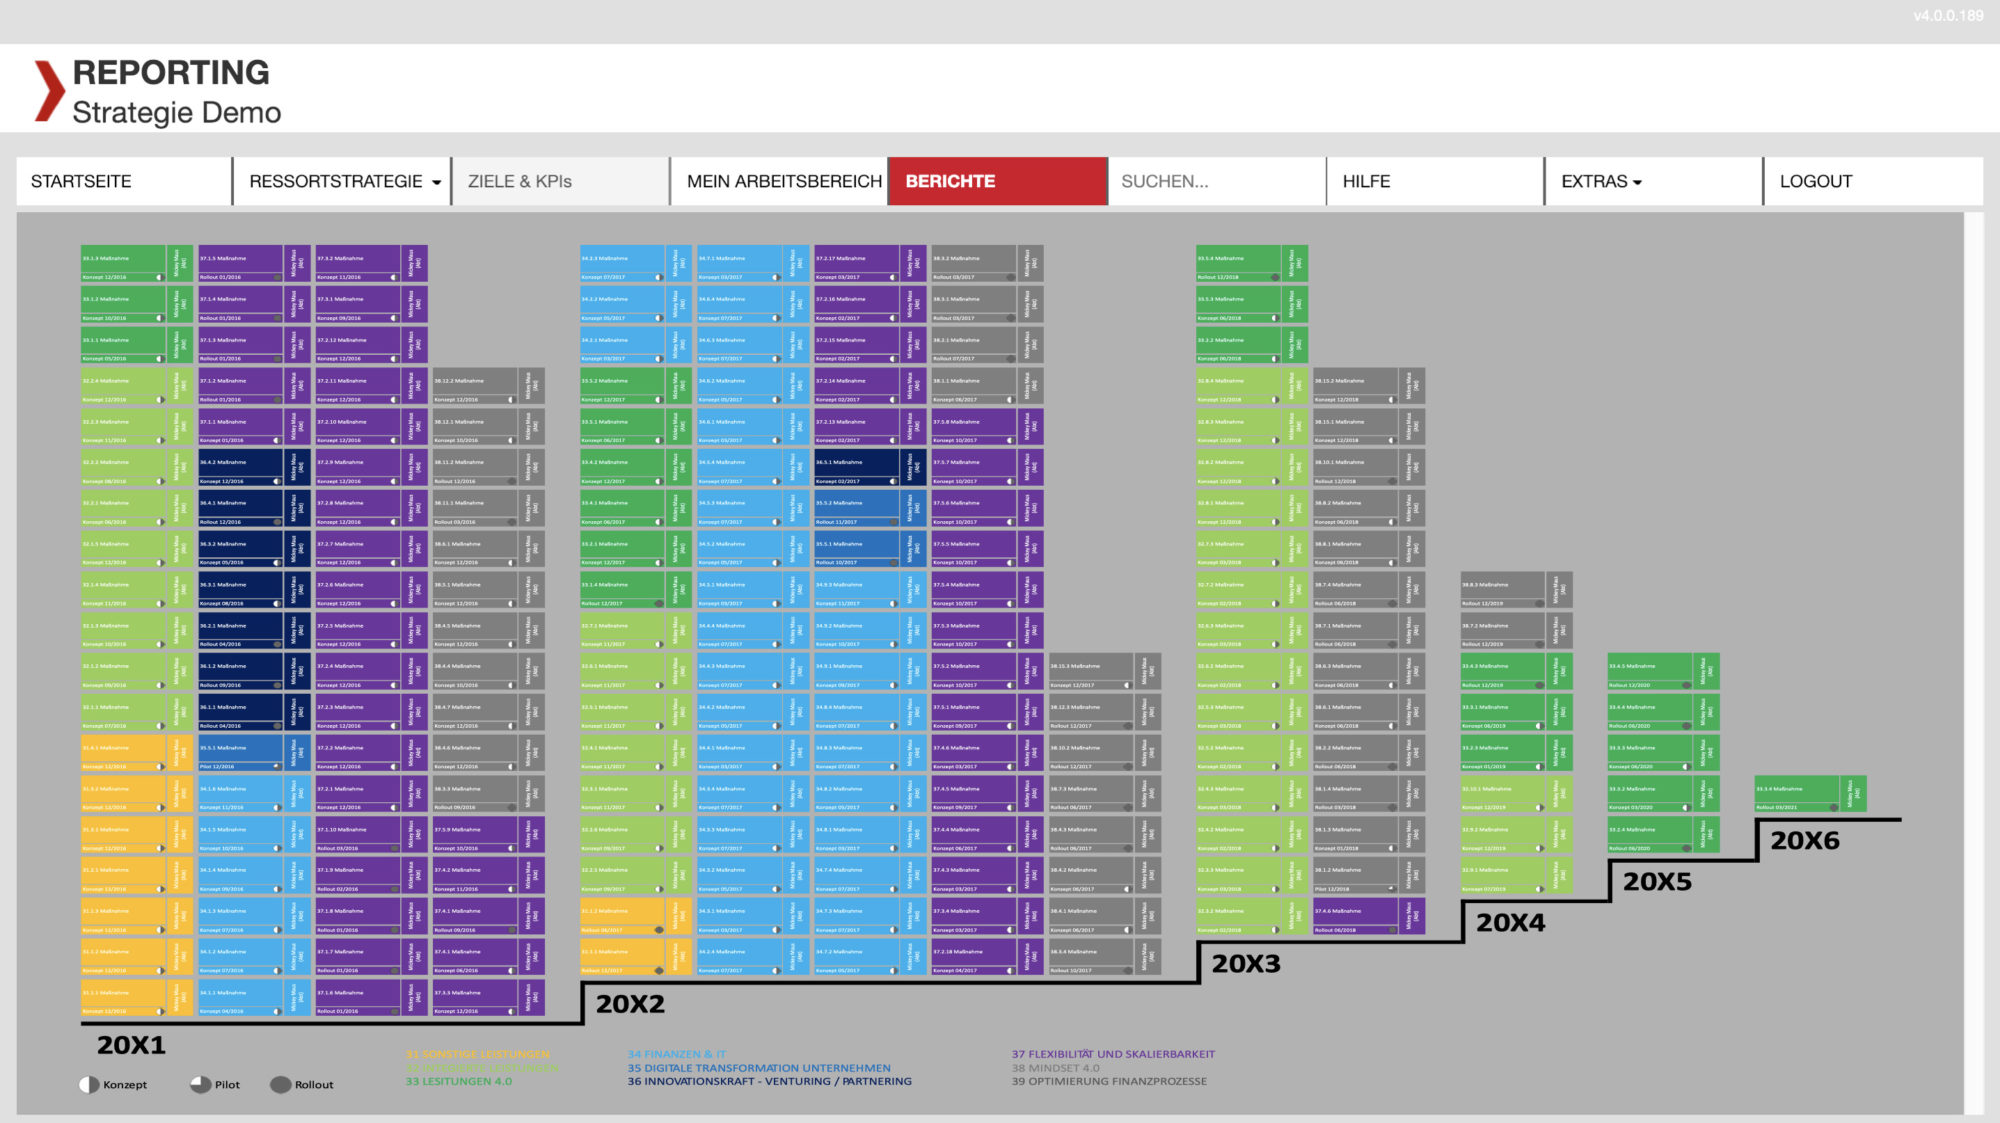The width and height of the screenshot is (2000, 1123).
Task: Click the Suchen search field
Action: [1216, 181]
